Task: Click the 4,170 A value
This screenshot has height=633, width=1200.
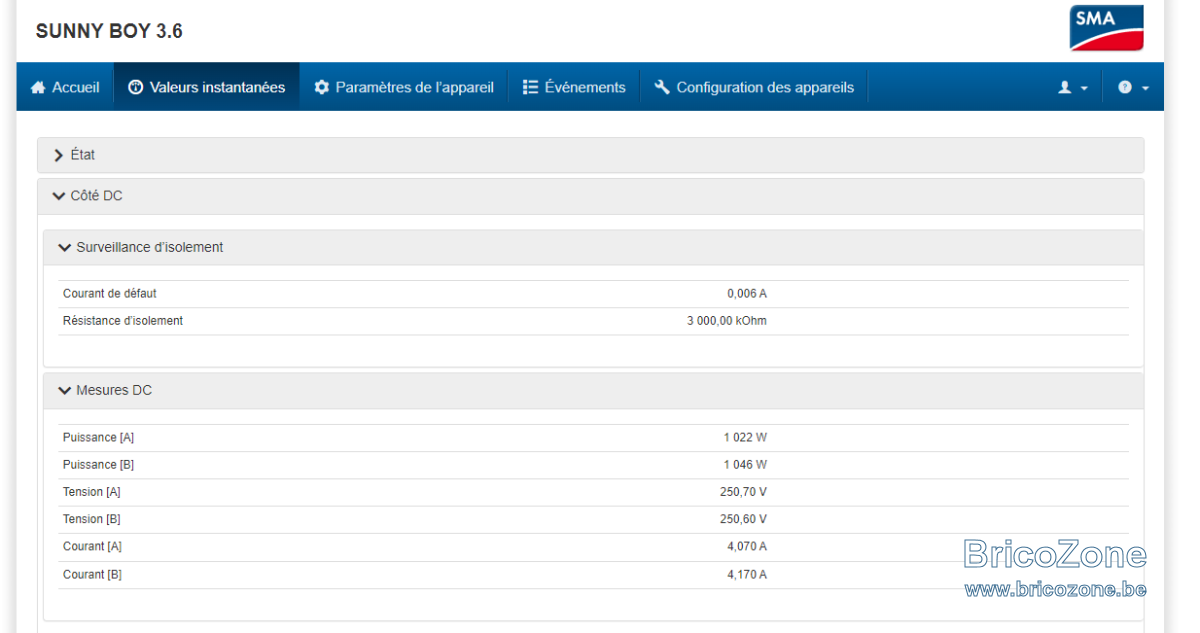Action: point(747,575)
